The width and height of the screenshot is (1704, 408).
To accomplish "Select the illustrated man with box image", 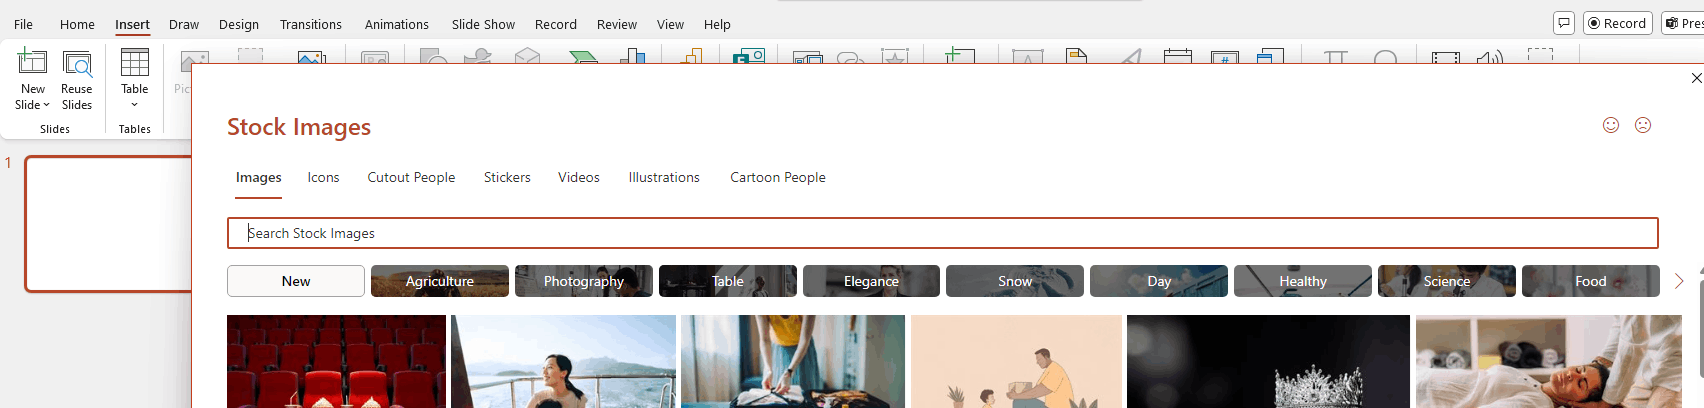I will [x=1016, y=361].
